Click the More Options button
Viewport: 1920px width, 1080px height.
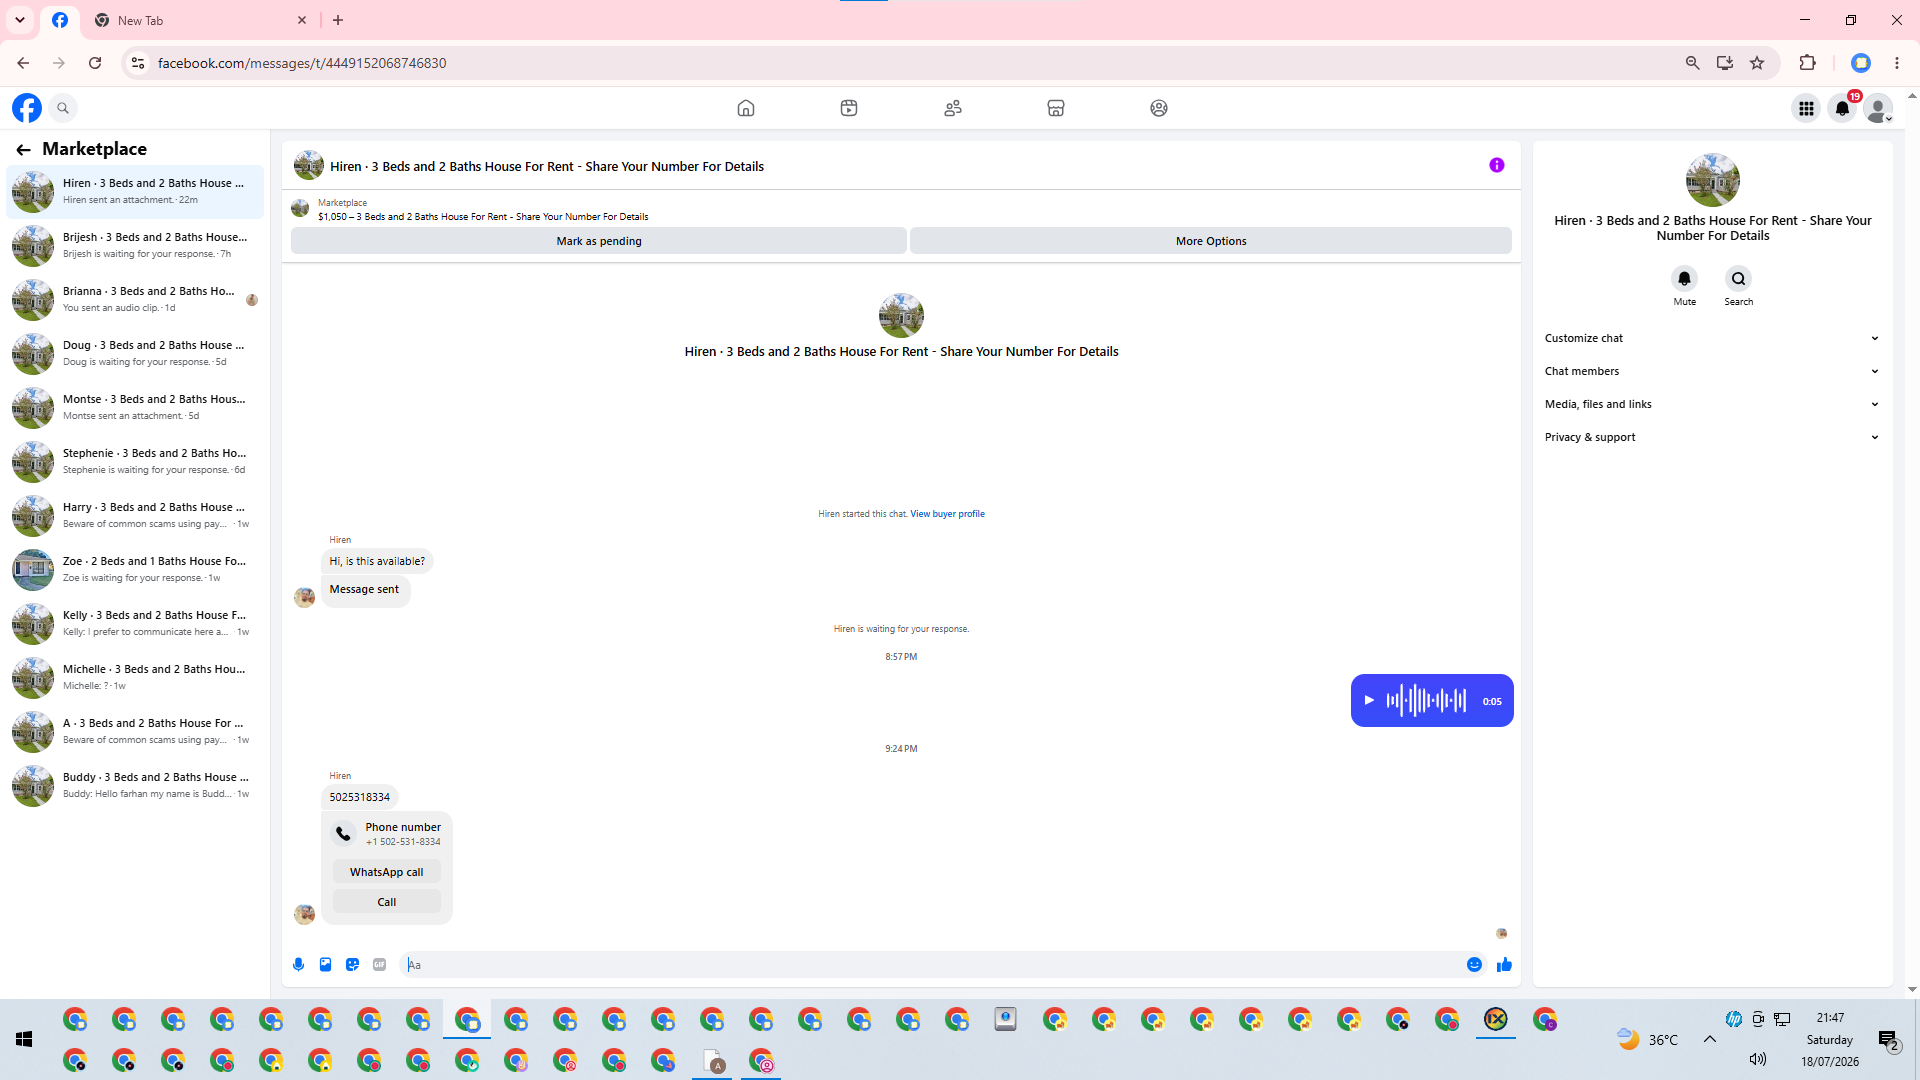[x=1211, y=241]
